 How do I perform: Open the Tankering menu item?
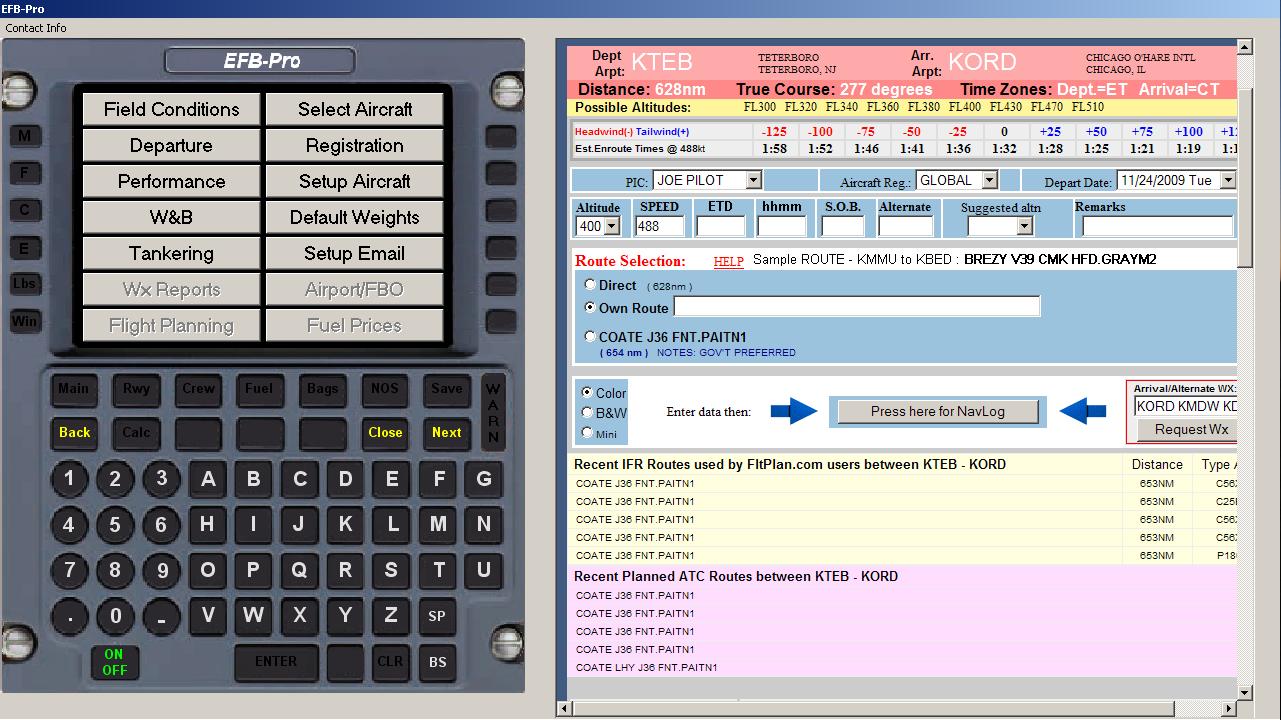[171, 254]
